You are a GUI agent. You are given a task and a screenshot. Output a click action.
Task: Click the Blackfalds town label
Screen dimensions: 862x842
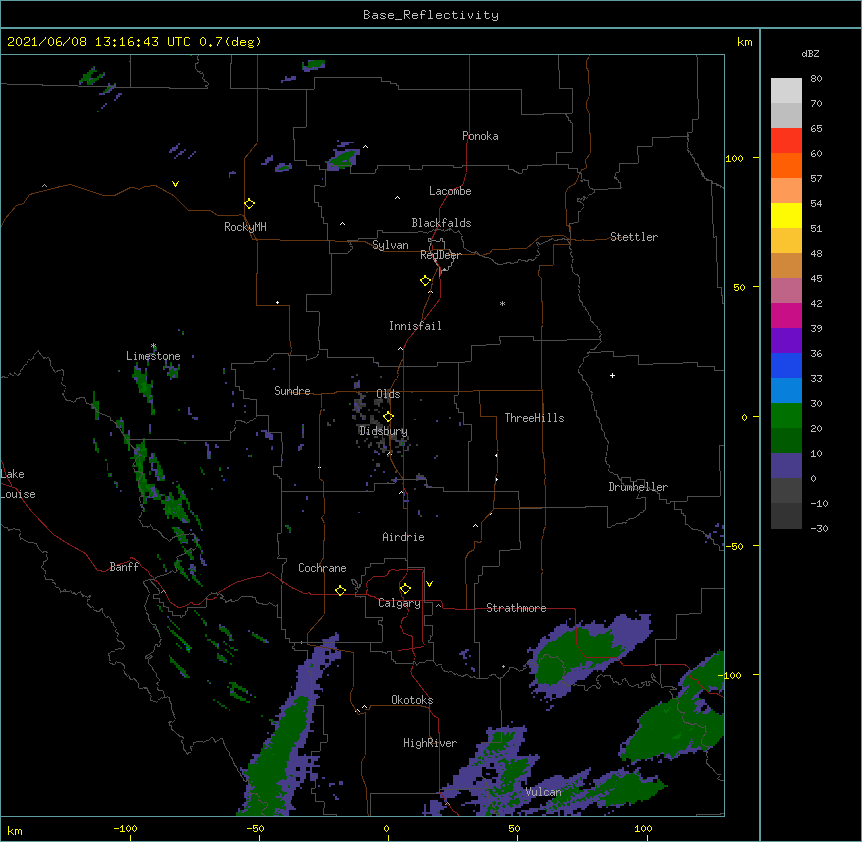[x=441, y=223]
